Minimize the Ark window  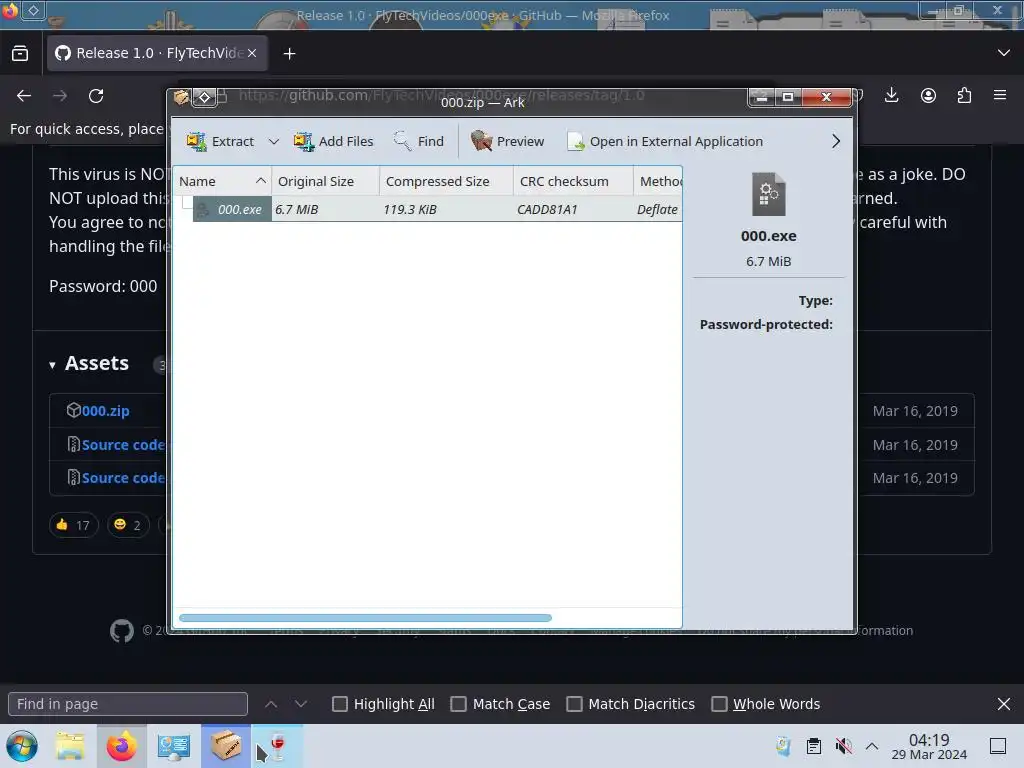coord(761,97)
